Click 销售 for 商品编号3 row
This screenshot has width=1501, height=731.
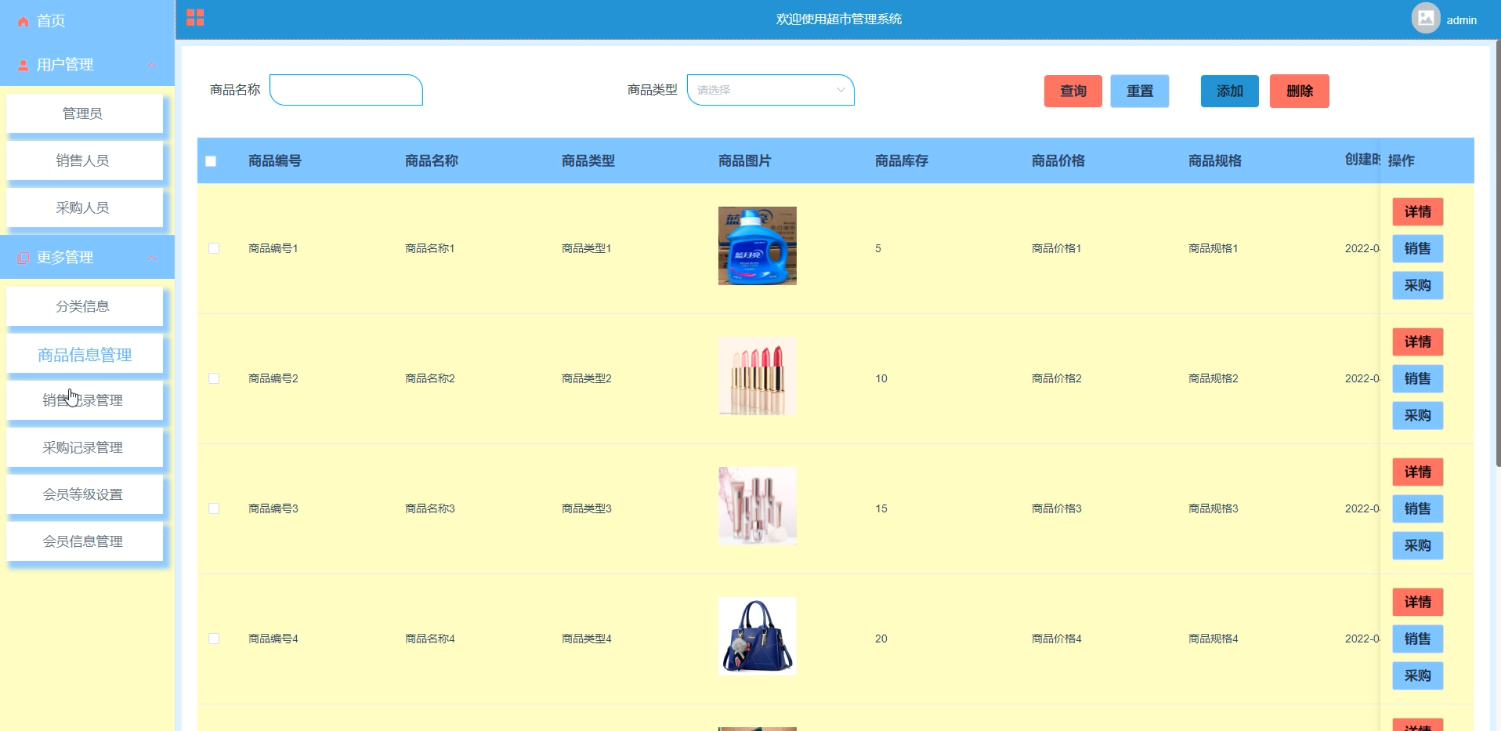point(1418,509)
